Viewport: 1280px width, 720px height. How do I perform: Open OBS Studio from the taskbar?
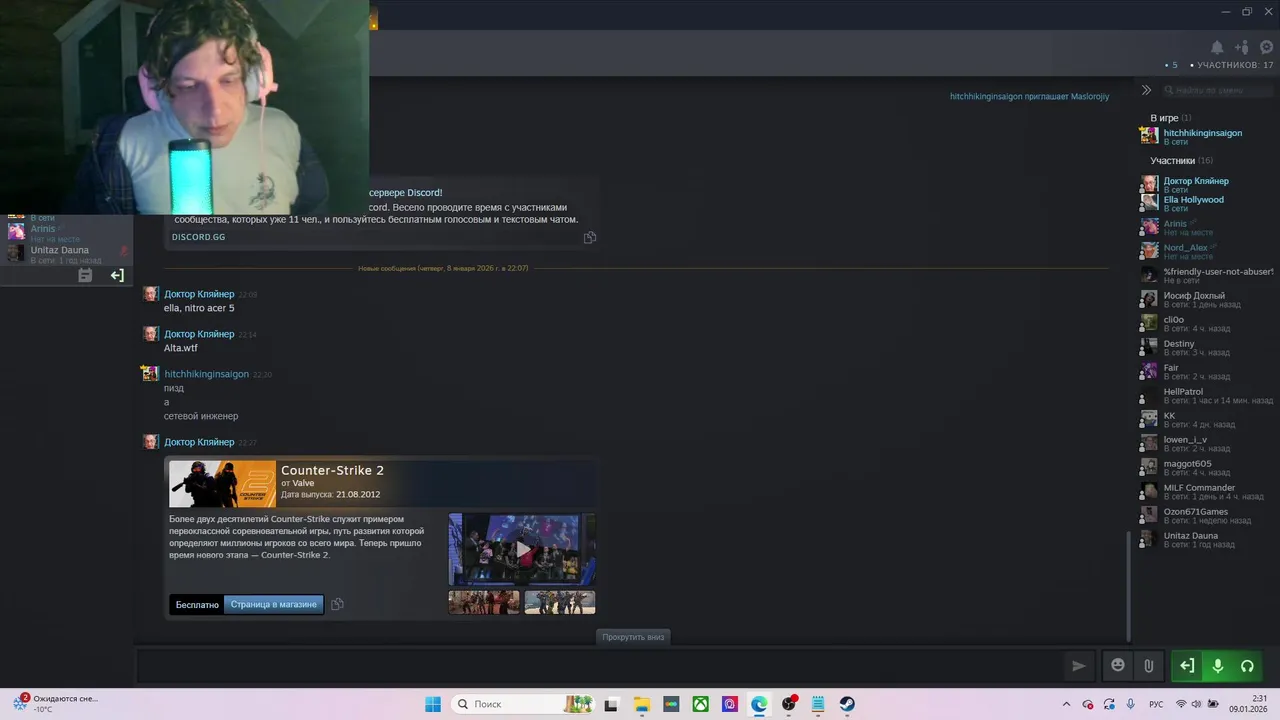coord(789,704)
